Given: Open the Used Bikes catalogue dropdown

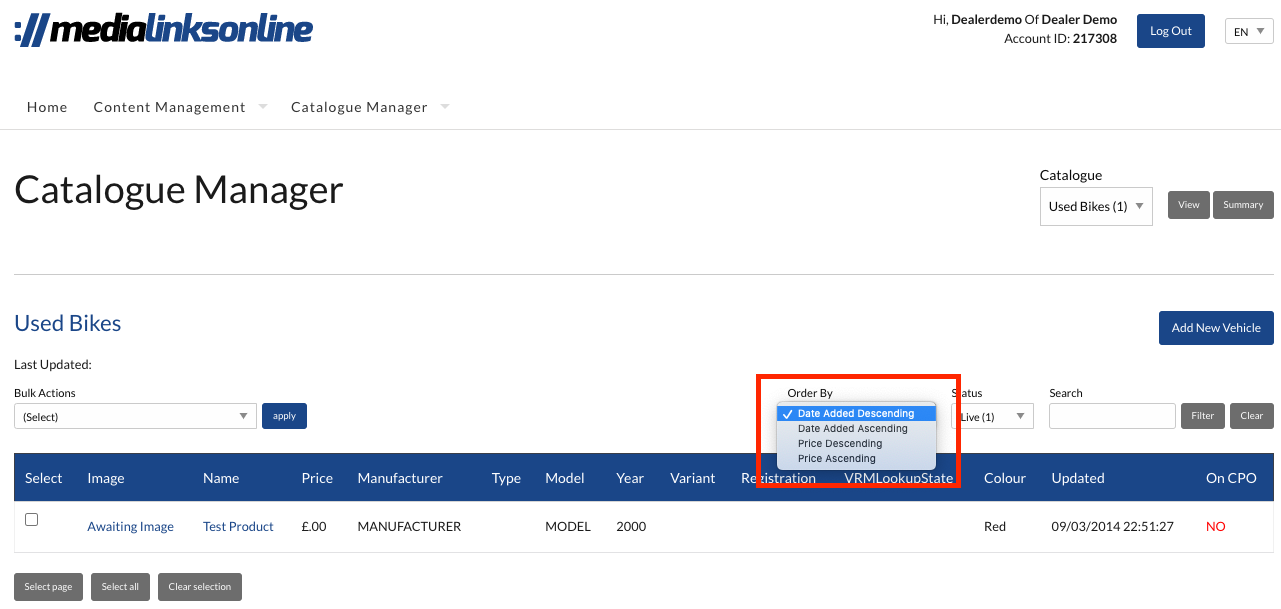Looking at the screenshot, I should pos(1095,206).
